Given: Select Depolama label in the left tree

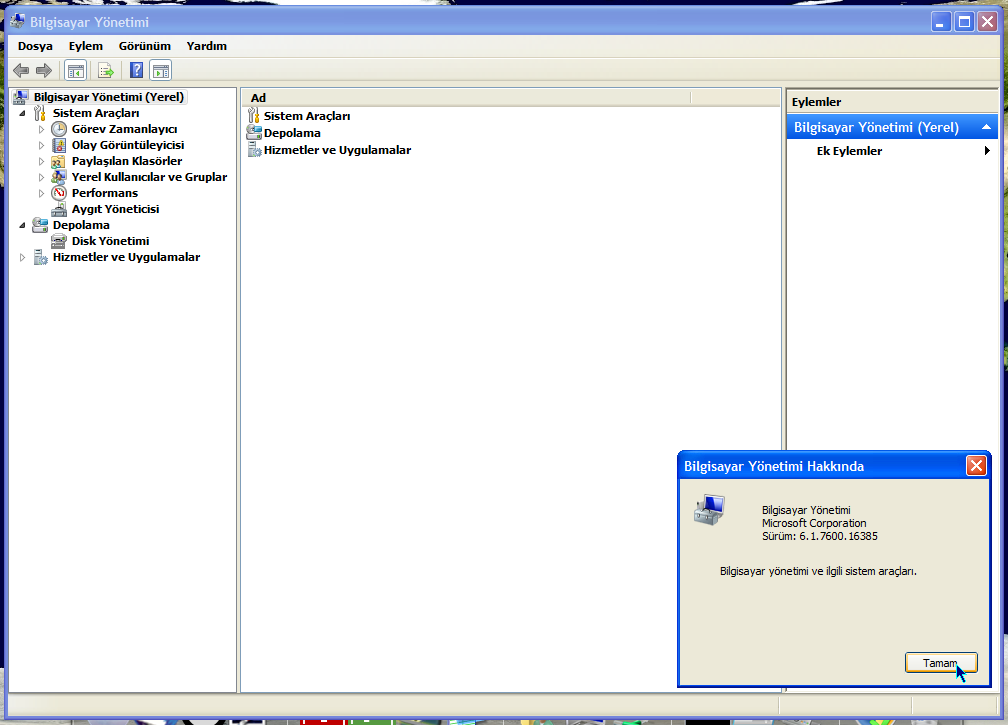Looking at the screenshot, I should (81, 225).
